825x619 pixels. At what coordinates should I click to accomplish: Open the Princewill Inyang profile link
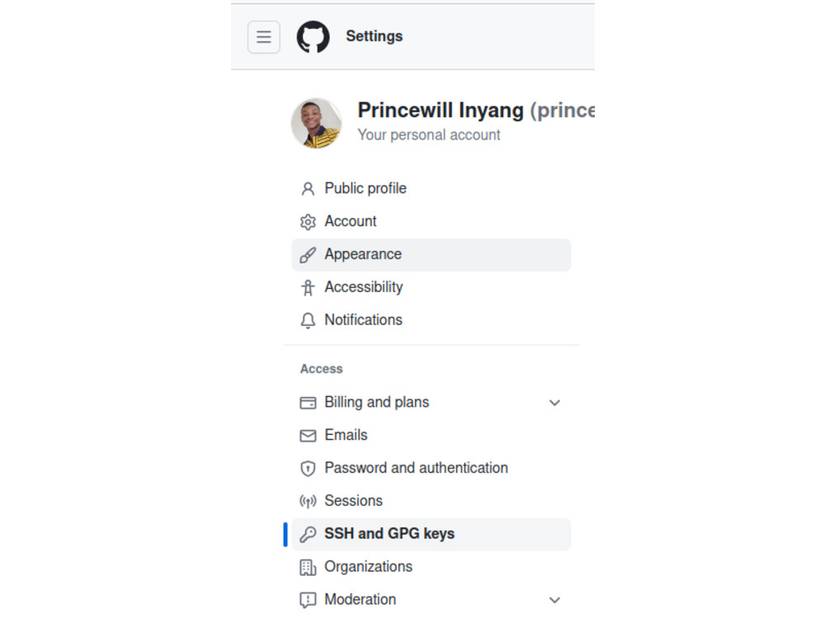pos(440,110)
